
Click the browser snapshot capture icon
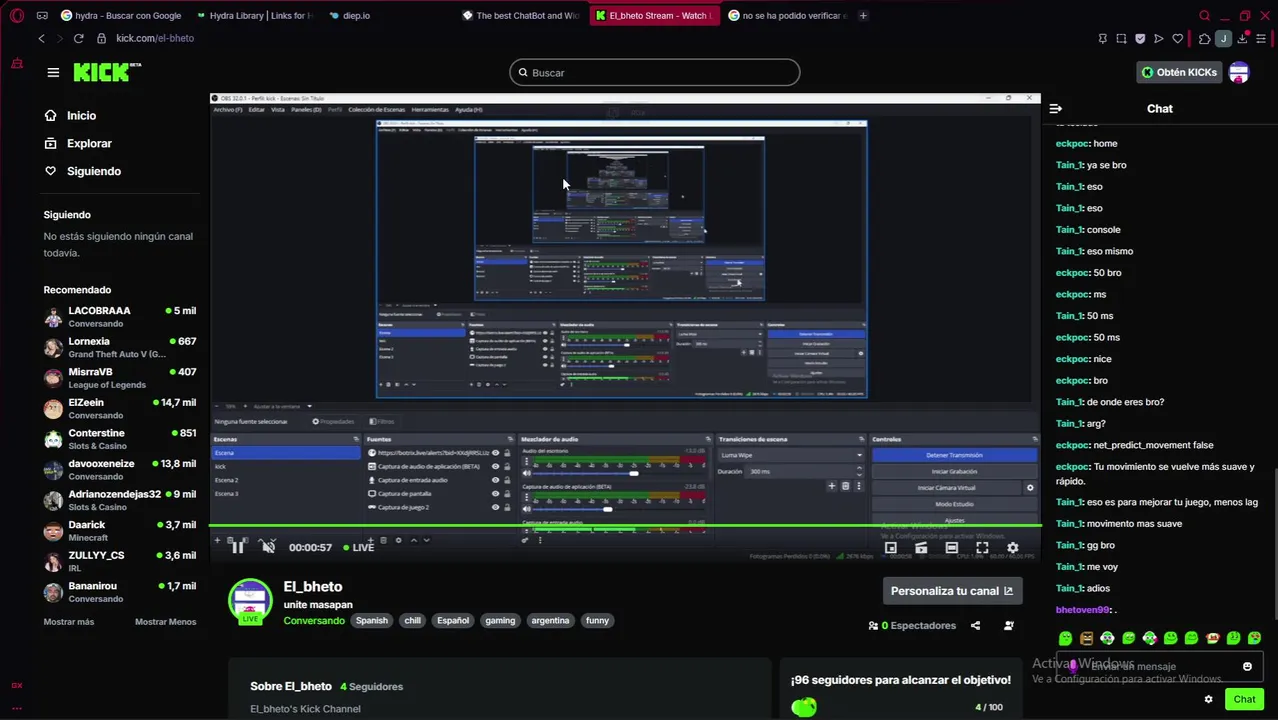click(1121, 39)
